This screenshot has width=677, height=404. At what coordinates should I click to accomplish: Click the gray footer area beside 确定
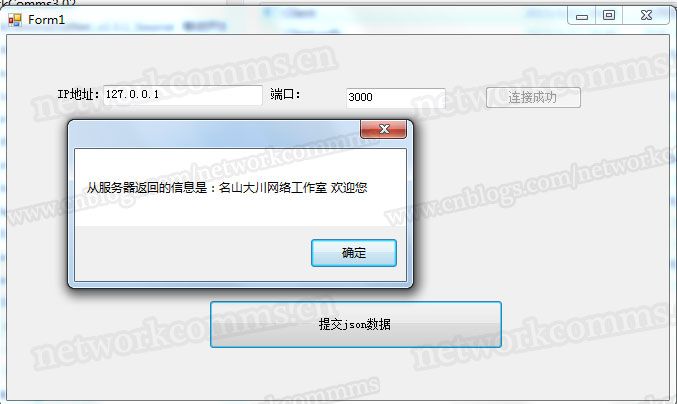point(192,253)
